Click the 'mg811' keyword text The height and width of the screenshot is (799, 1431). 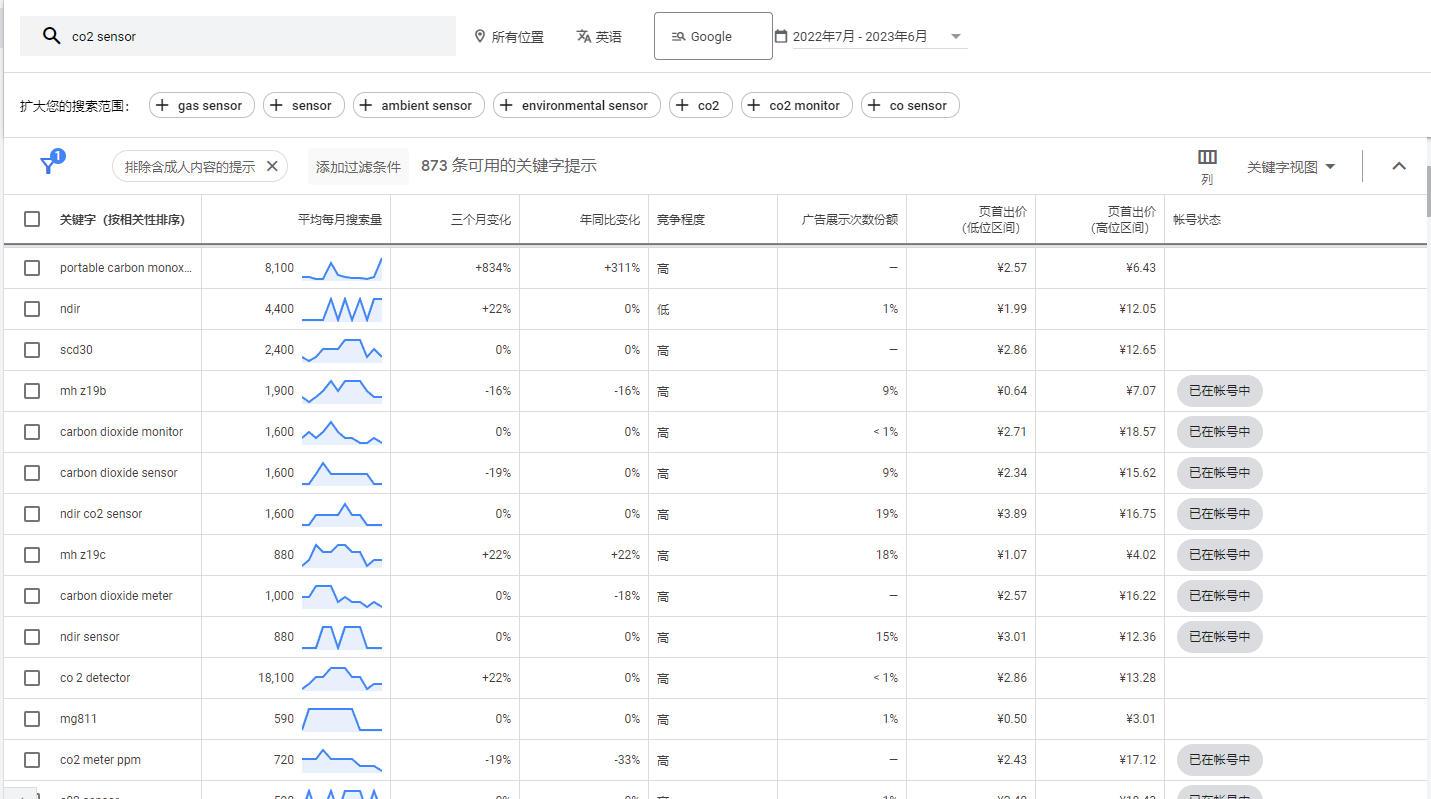click(x=78, y=719)
